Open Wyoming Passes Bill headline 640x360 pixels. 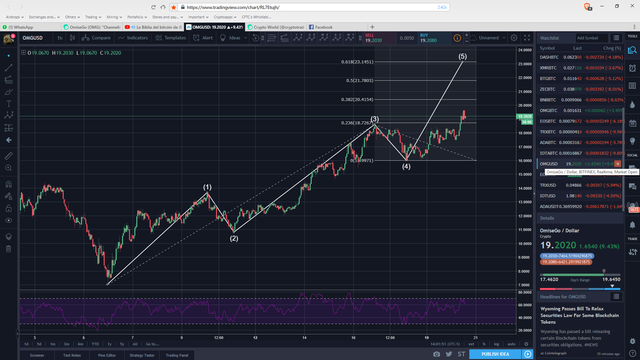coord(580,316)
